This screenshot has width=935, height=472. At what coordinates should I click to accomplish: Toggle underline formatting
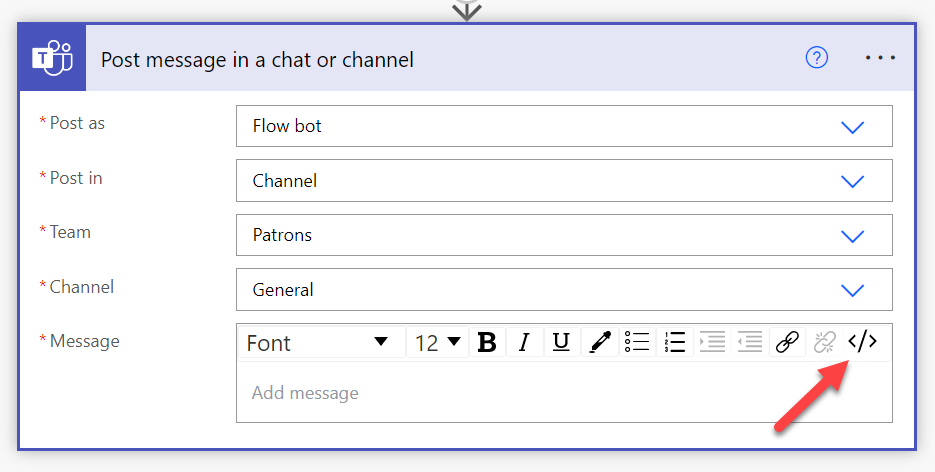pyautogui.click(x=561, y=342)
